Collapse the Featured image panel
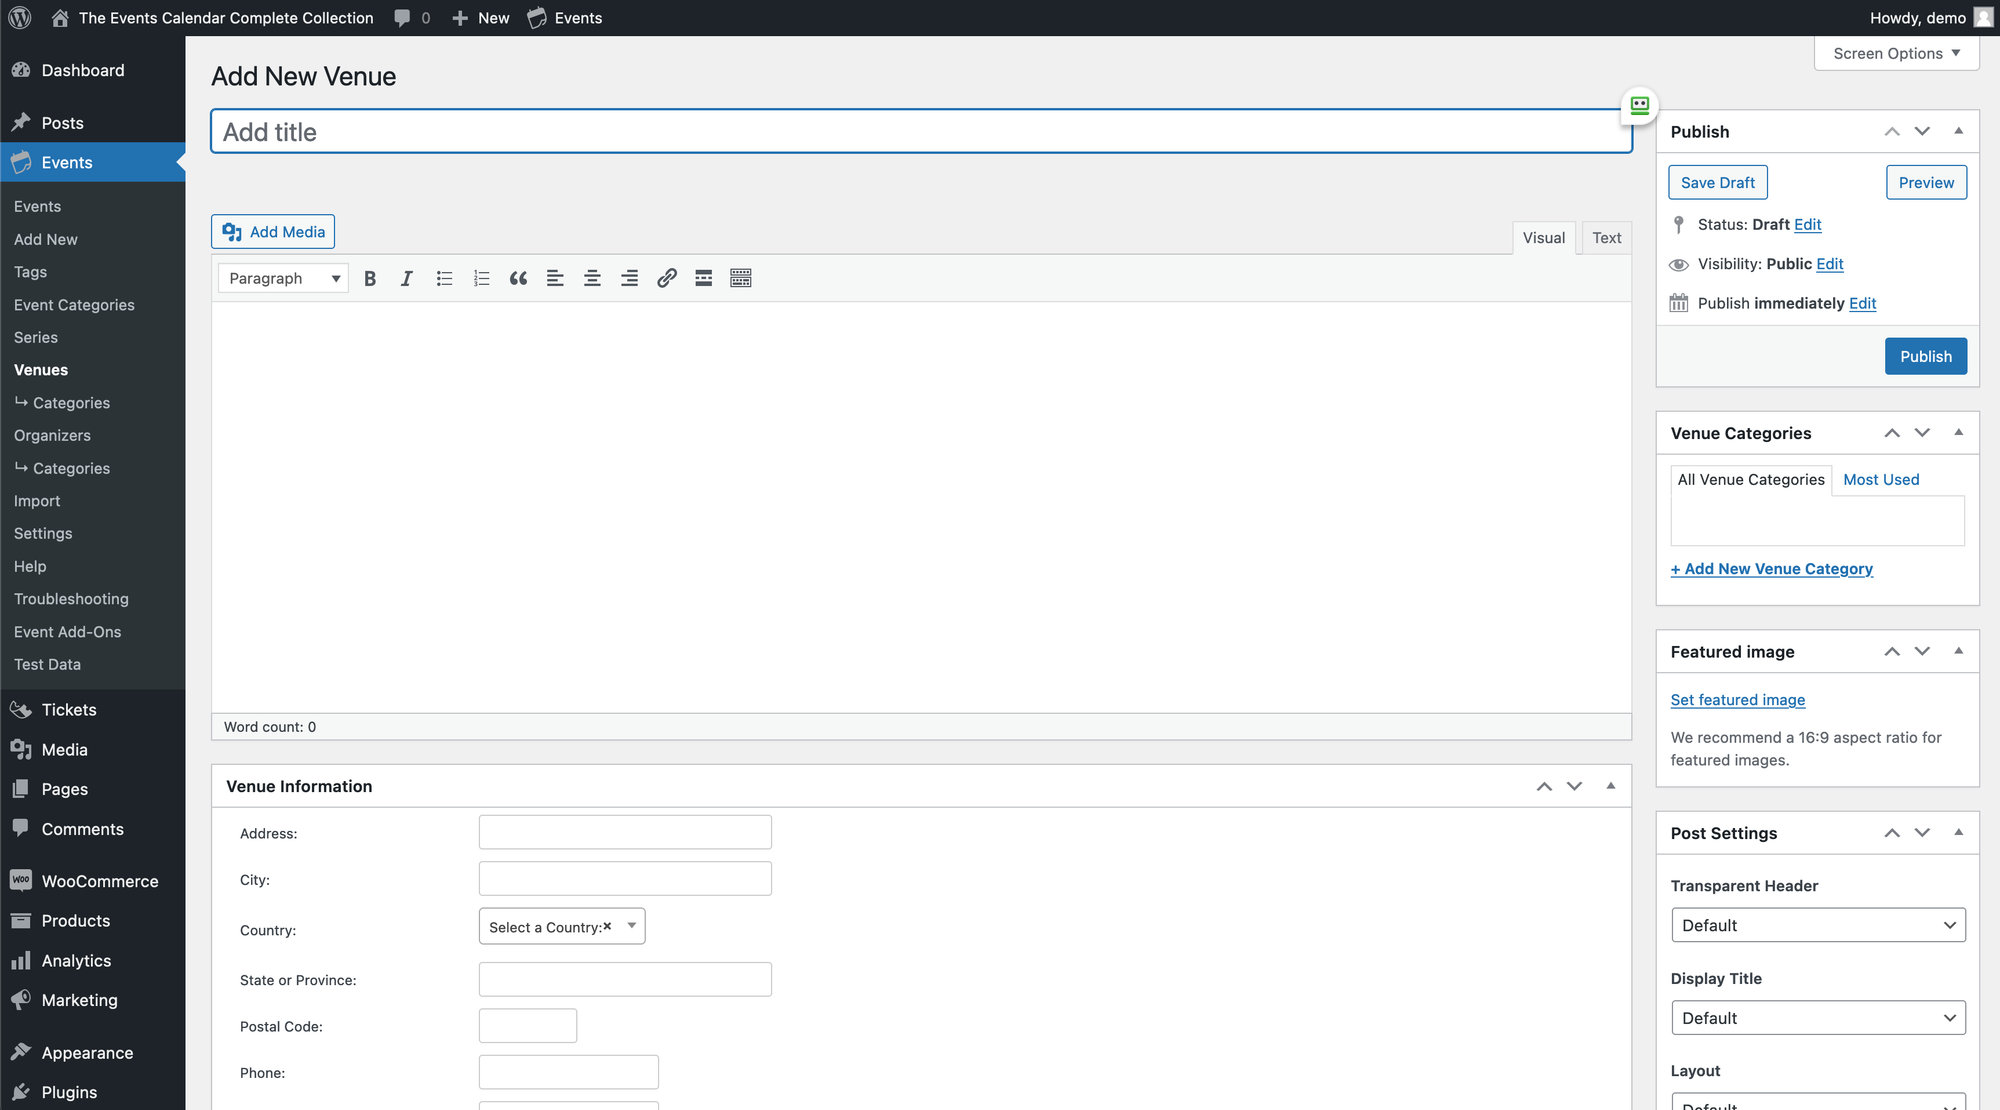Image resolution: width=2000 pixels, height=1110 pixels. (1958, 651)
